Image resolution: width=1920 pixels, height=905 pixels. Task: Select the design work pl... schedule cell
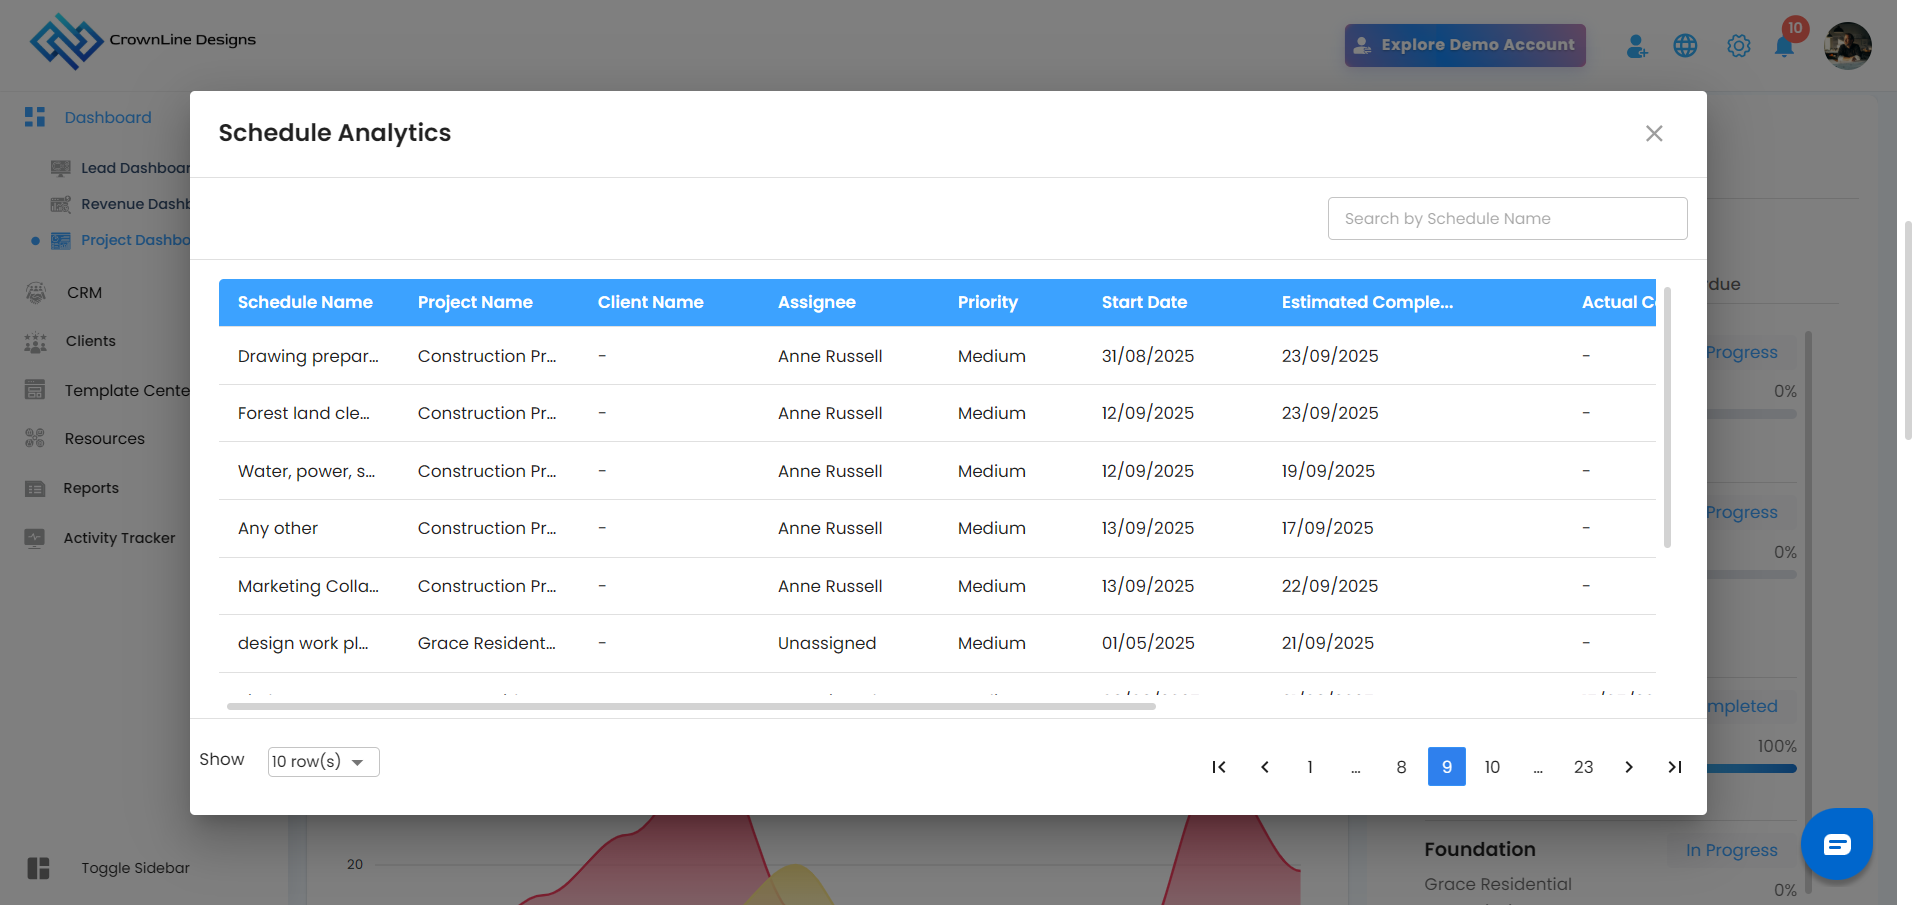(x=303, y=643)
